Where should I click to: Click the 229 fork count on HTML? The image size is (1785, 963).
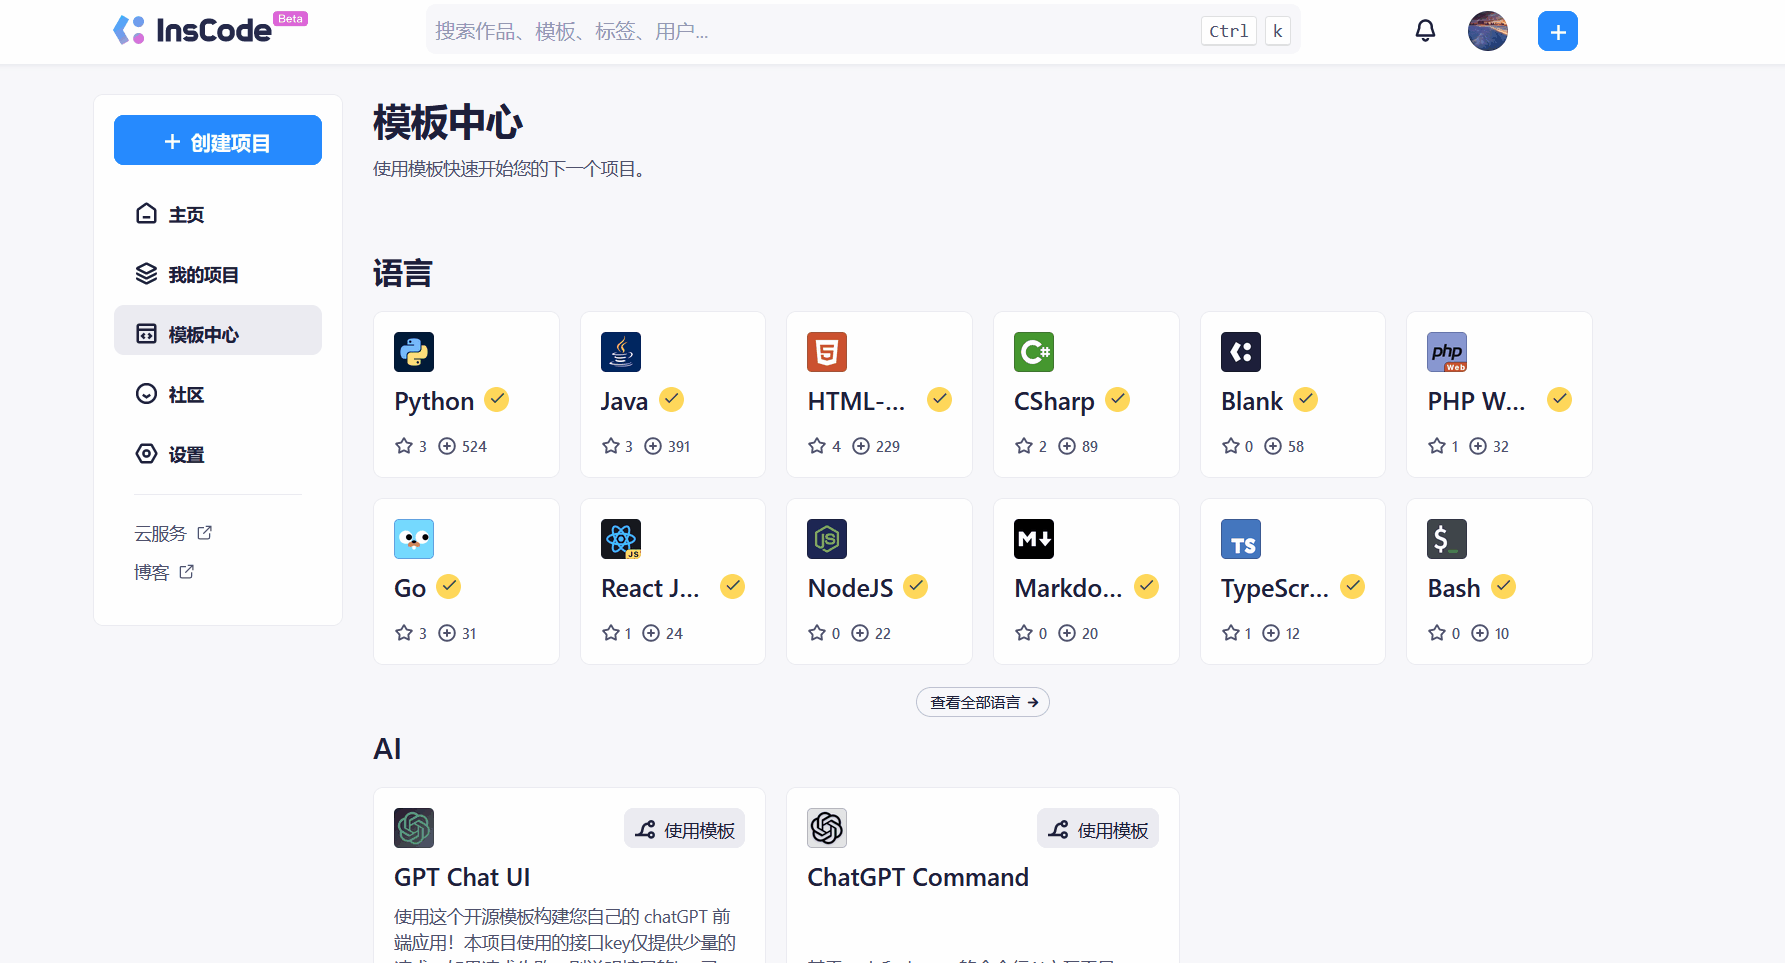pyautogui.click(x=887, y=446)
